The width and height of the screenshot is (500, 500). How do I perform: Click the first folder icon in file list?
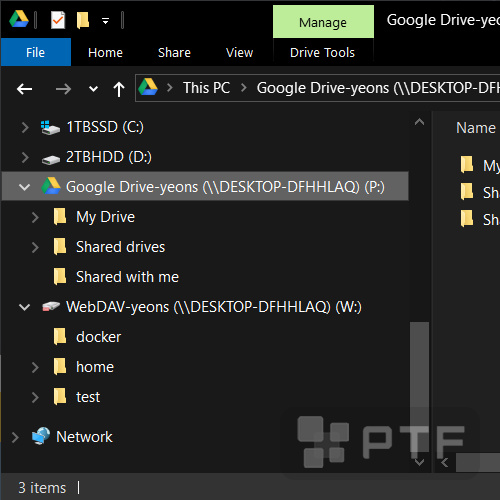pos(467,165)
